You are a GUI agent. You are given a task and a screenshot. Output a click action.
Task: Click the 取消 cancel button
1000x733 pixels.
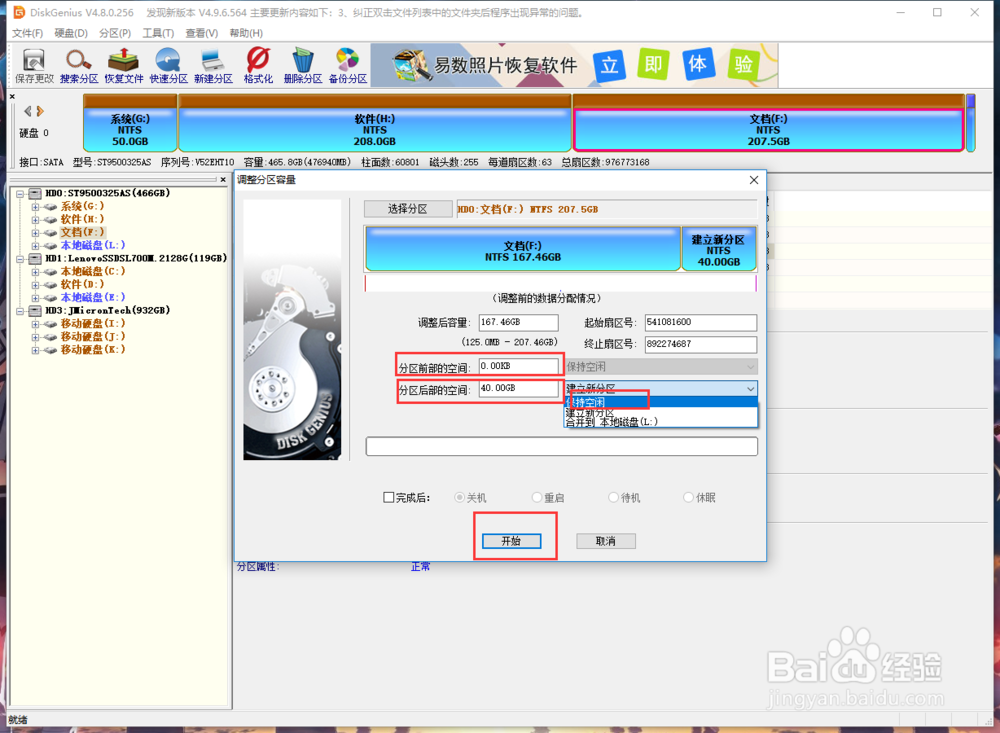pyautogui.click(x=605, y=541)
